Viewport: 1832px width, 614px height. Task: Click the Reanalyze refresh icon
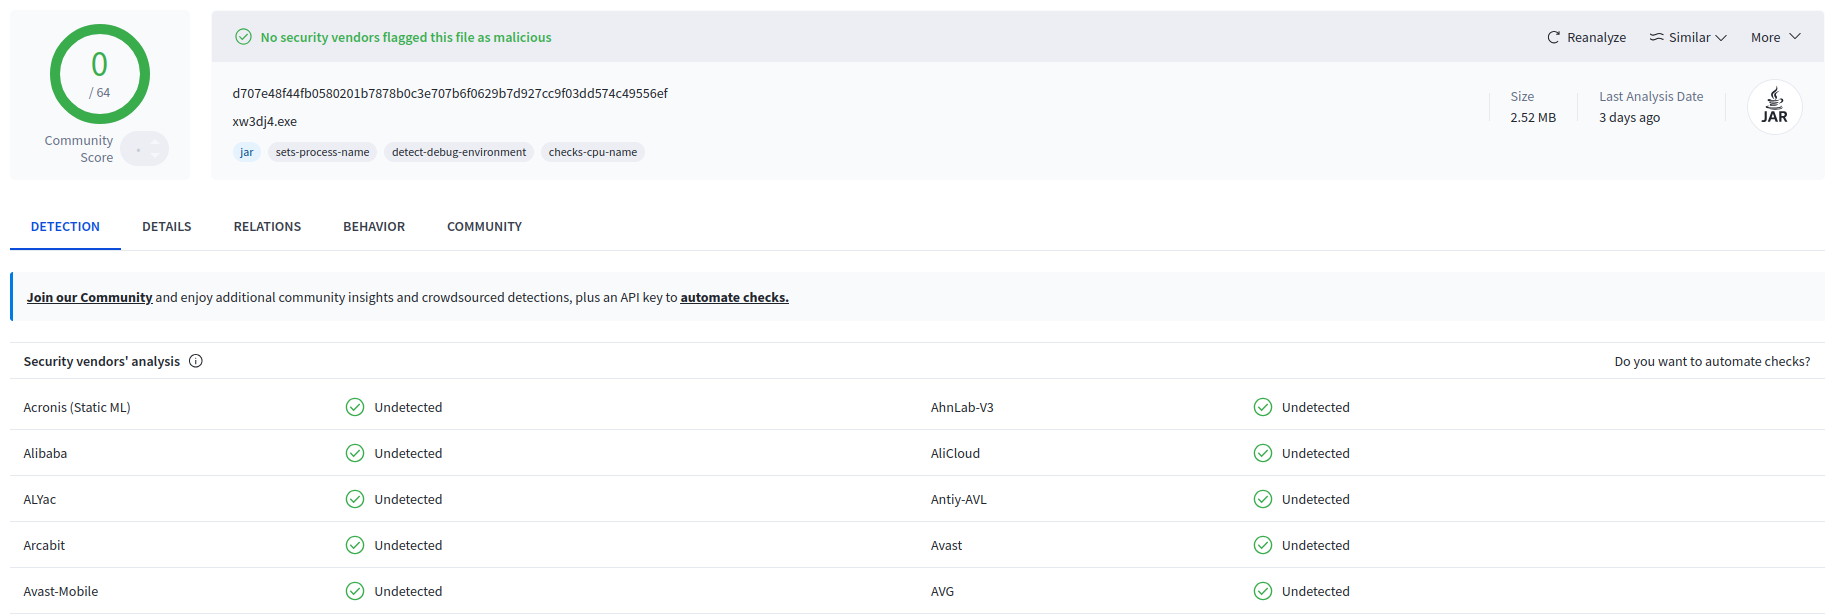coord(1553,37)
